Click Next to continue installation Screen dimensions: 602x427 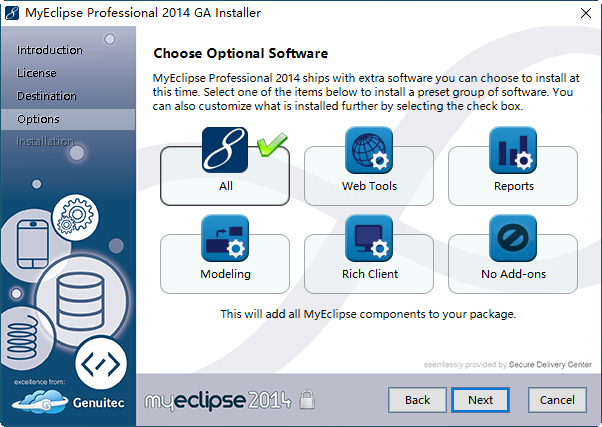(x=480, y=399)
